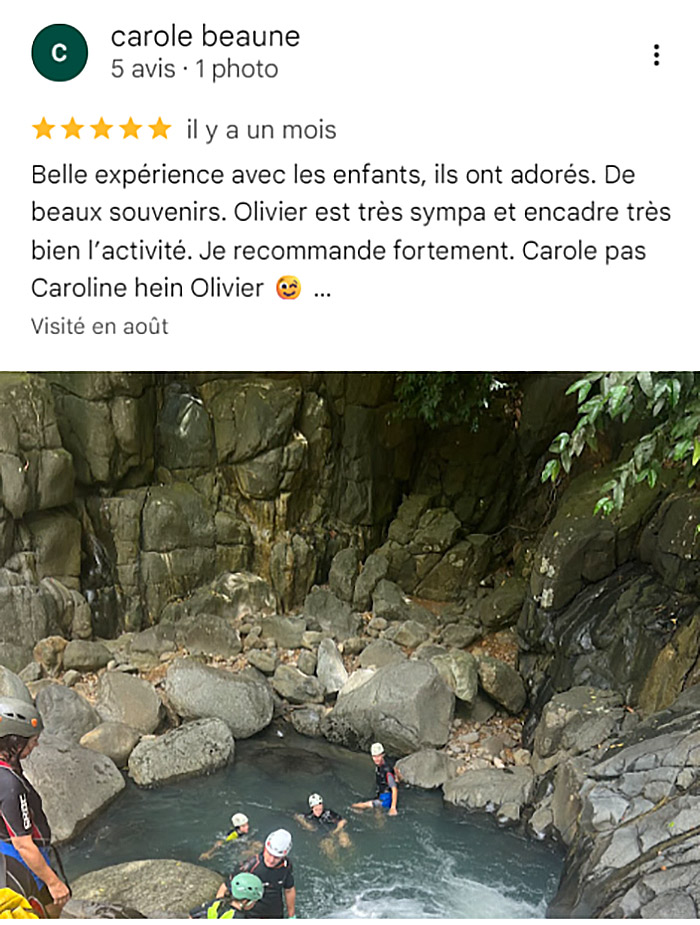Open the canyoning review photo
The image size is (700, 925).
click(350, 645)
